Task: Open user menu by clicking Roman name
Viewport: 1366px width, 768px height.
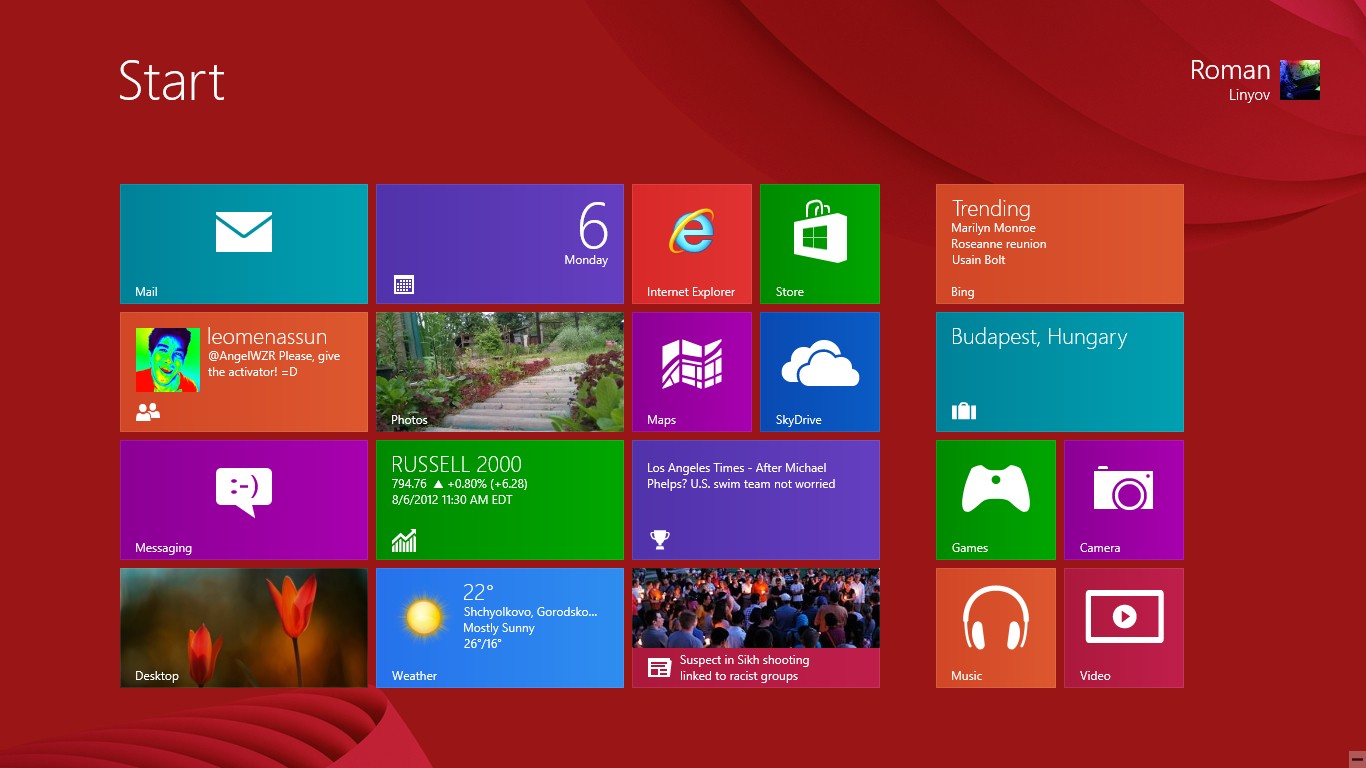Action: click(1230, 71)
